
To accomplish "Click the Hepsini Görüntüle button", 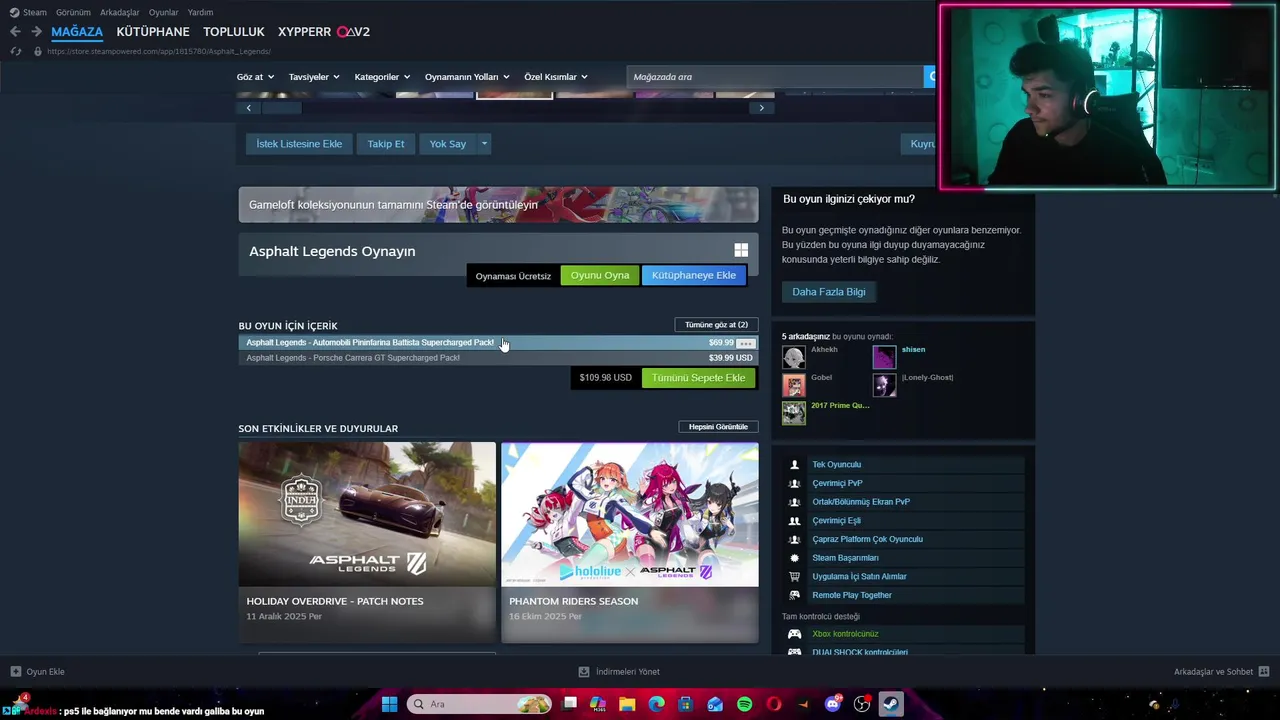I will click(x=718, y=427).
